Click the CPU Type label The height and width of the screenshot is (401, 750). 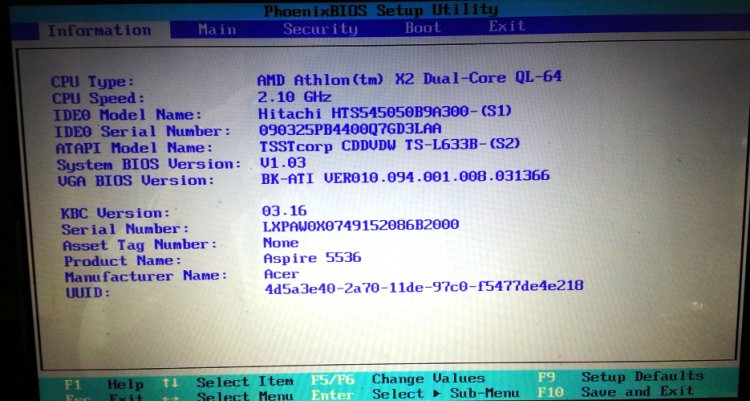click(x=93, y=82)
